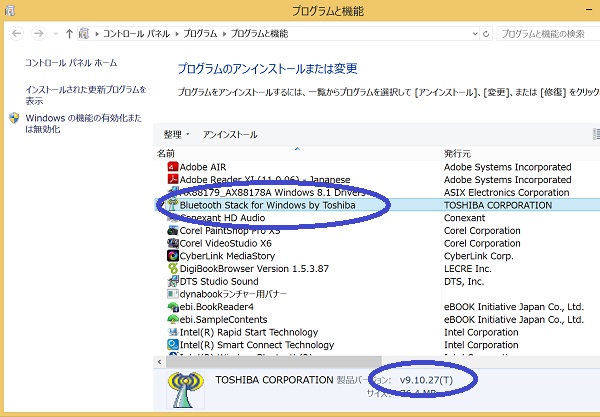600x417 pixels.
Task: Click the プログラムと機能の検索 search box
Action: [x=548, y=34]
